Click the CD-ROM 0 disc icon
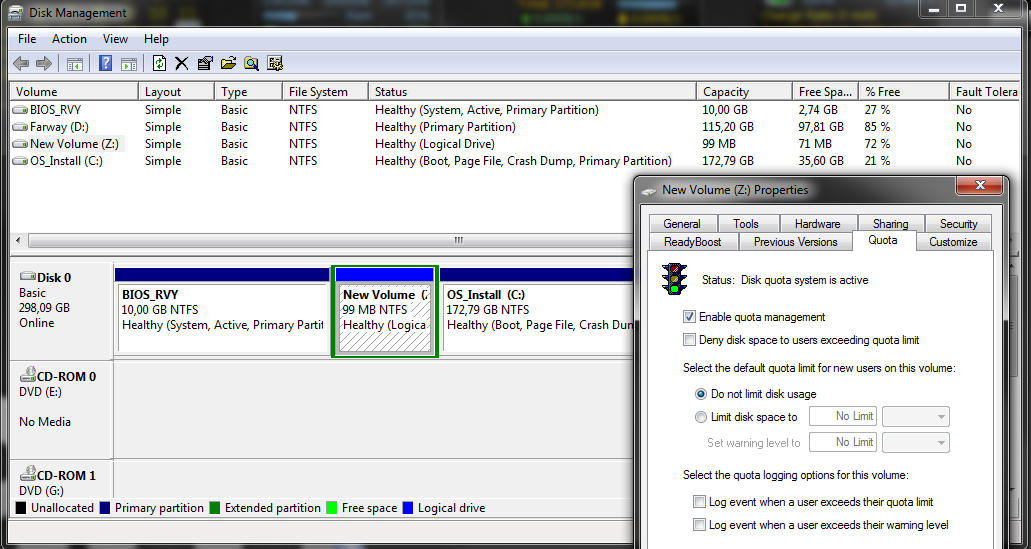The width and height of the screenshot is (1031, 549). click(28, 375)
